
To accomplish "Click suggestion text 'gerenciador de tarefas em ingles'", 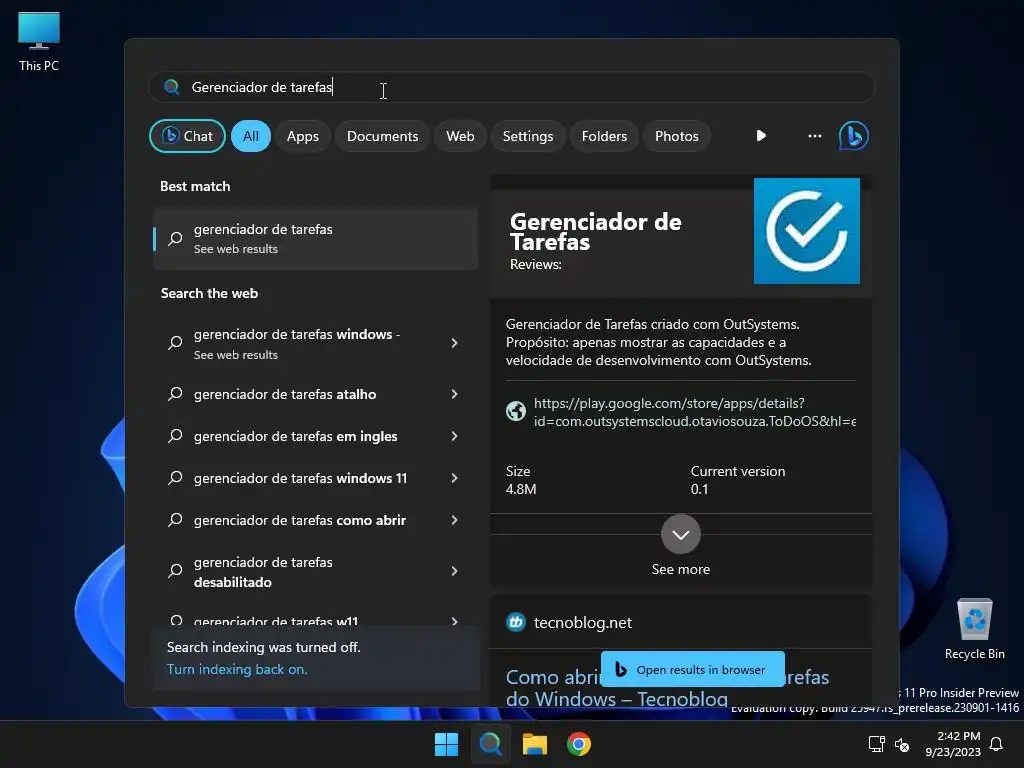I will pos(295,436).
